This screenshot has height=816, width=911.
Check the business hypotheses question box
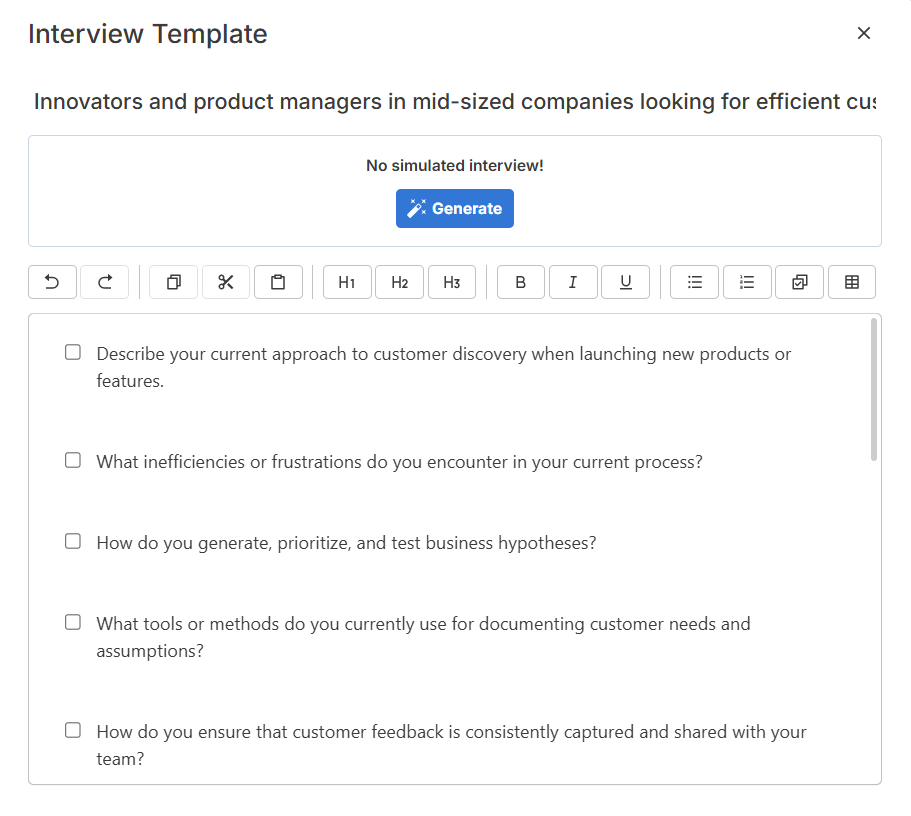point(73,541)
